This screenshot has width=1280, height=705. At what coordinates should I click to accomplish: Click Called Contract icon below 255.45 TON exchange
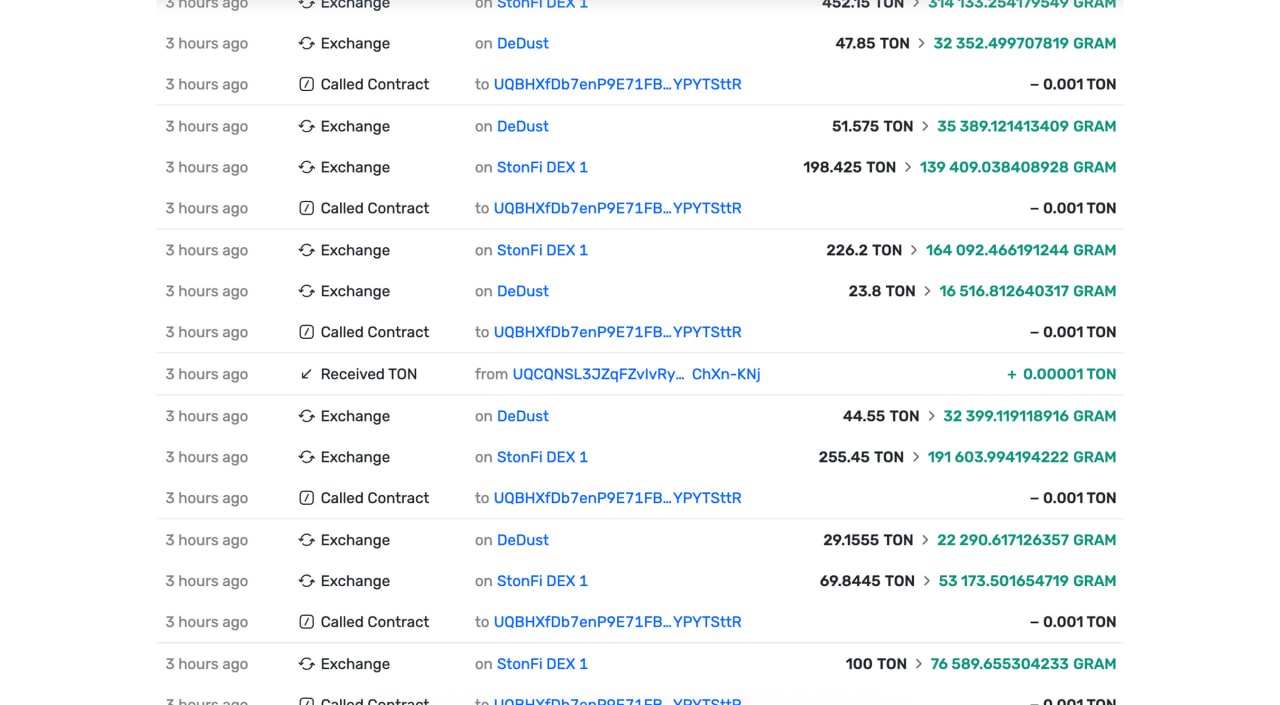[x=307, y=499]
